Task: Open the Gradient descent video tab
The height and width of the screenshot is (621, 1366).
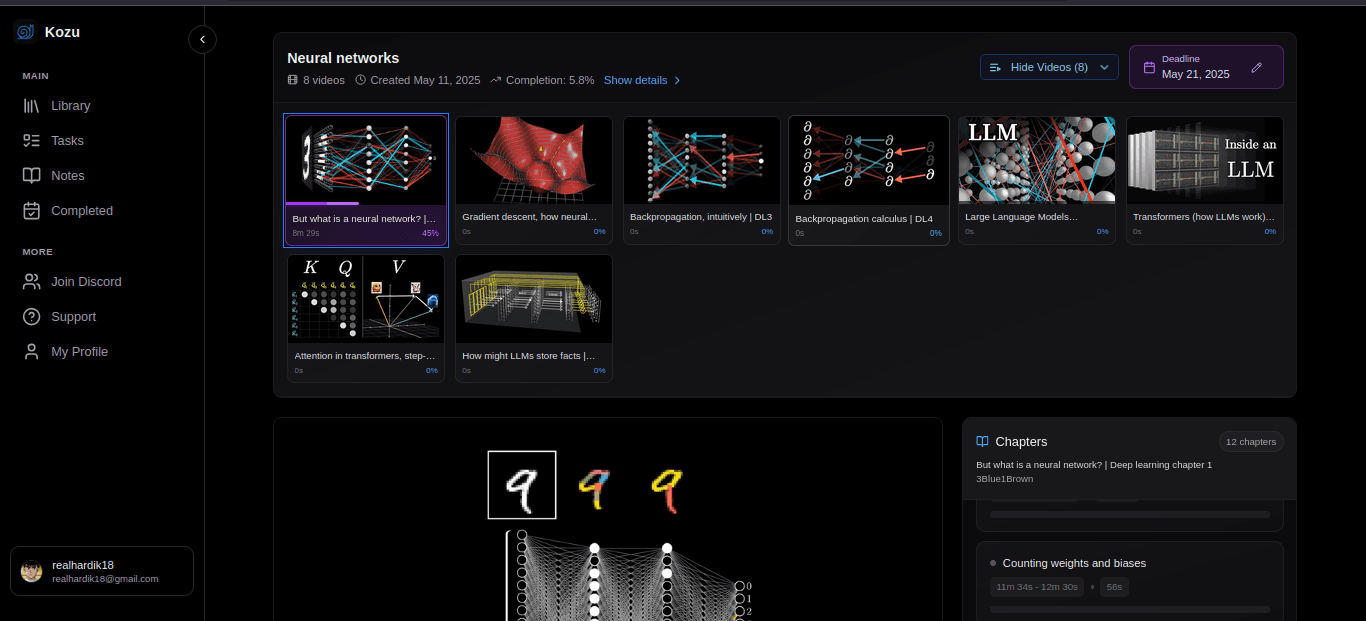Action: tap(533, 180)
